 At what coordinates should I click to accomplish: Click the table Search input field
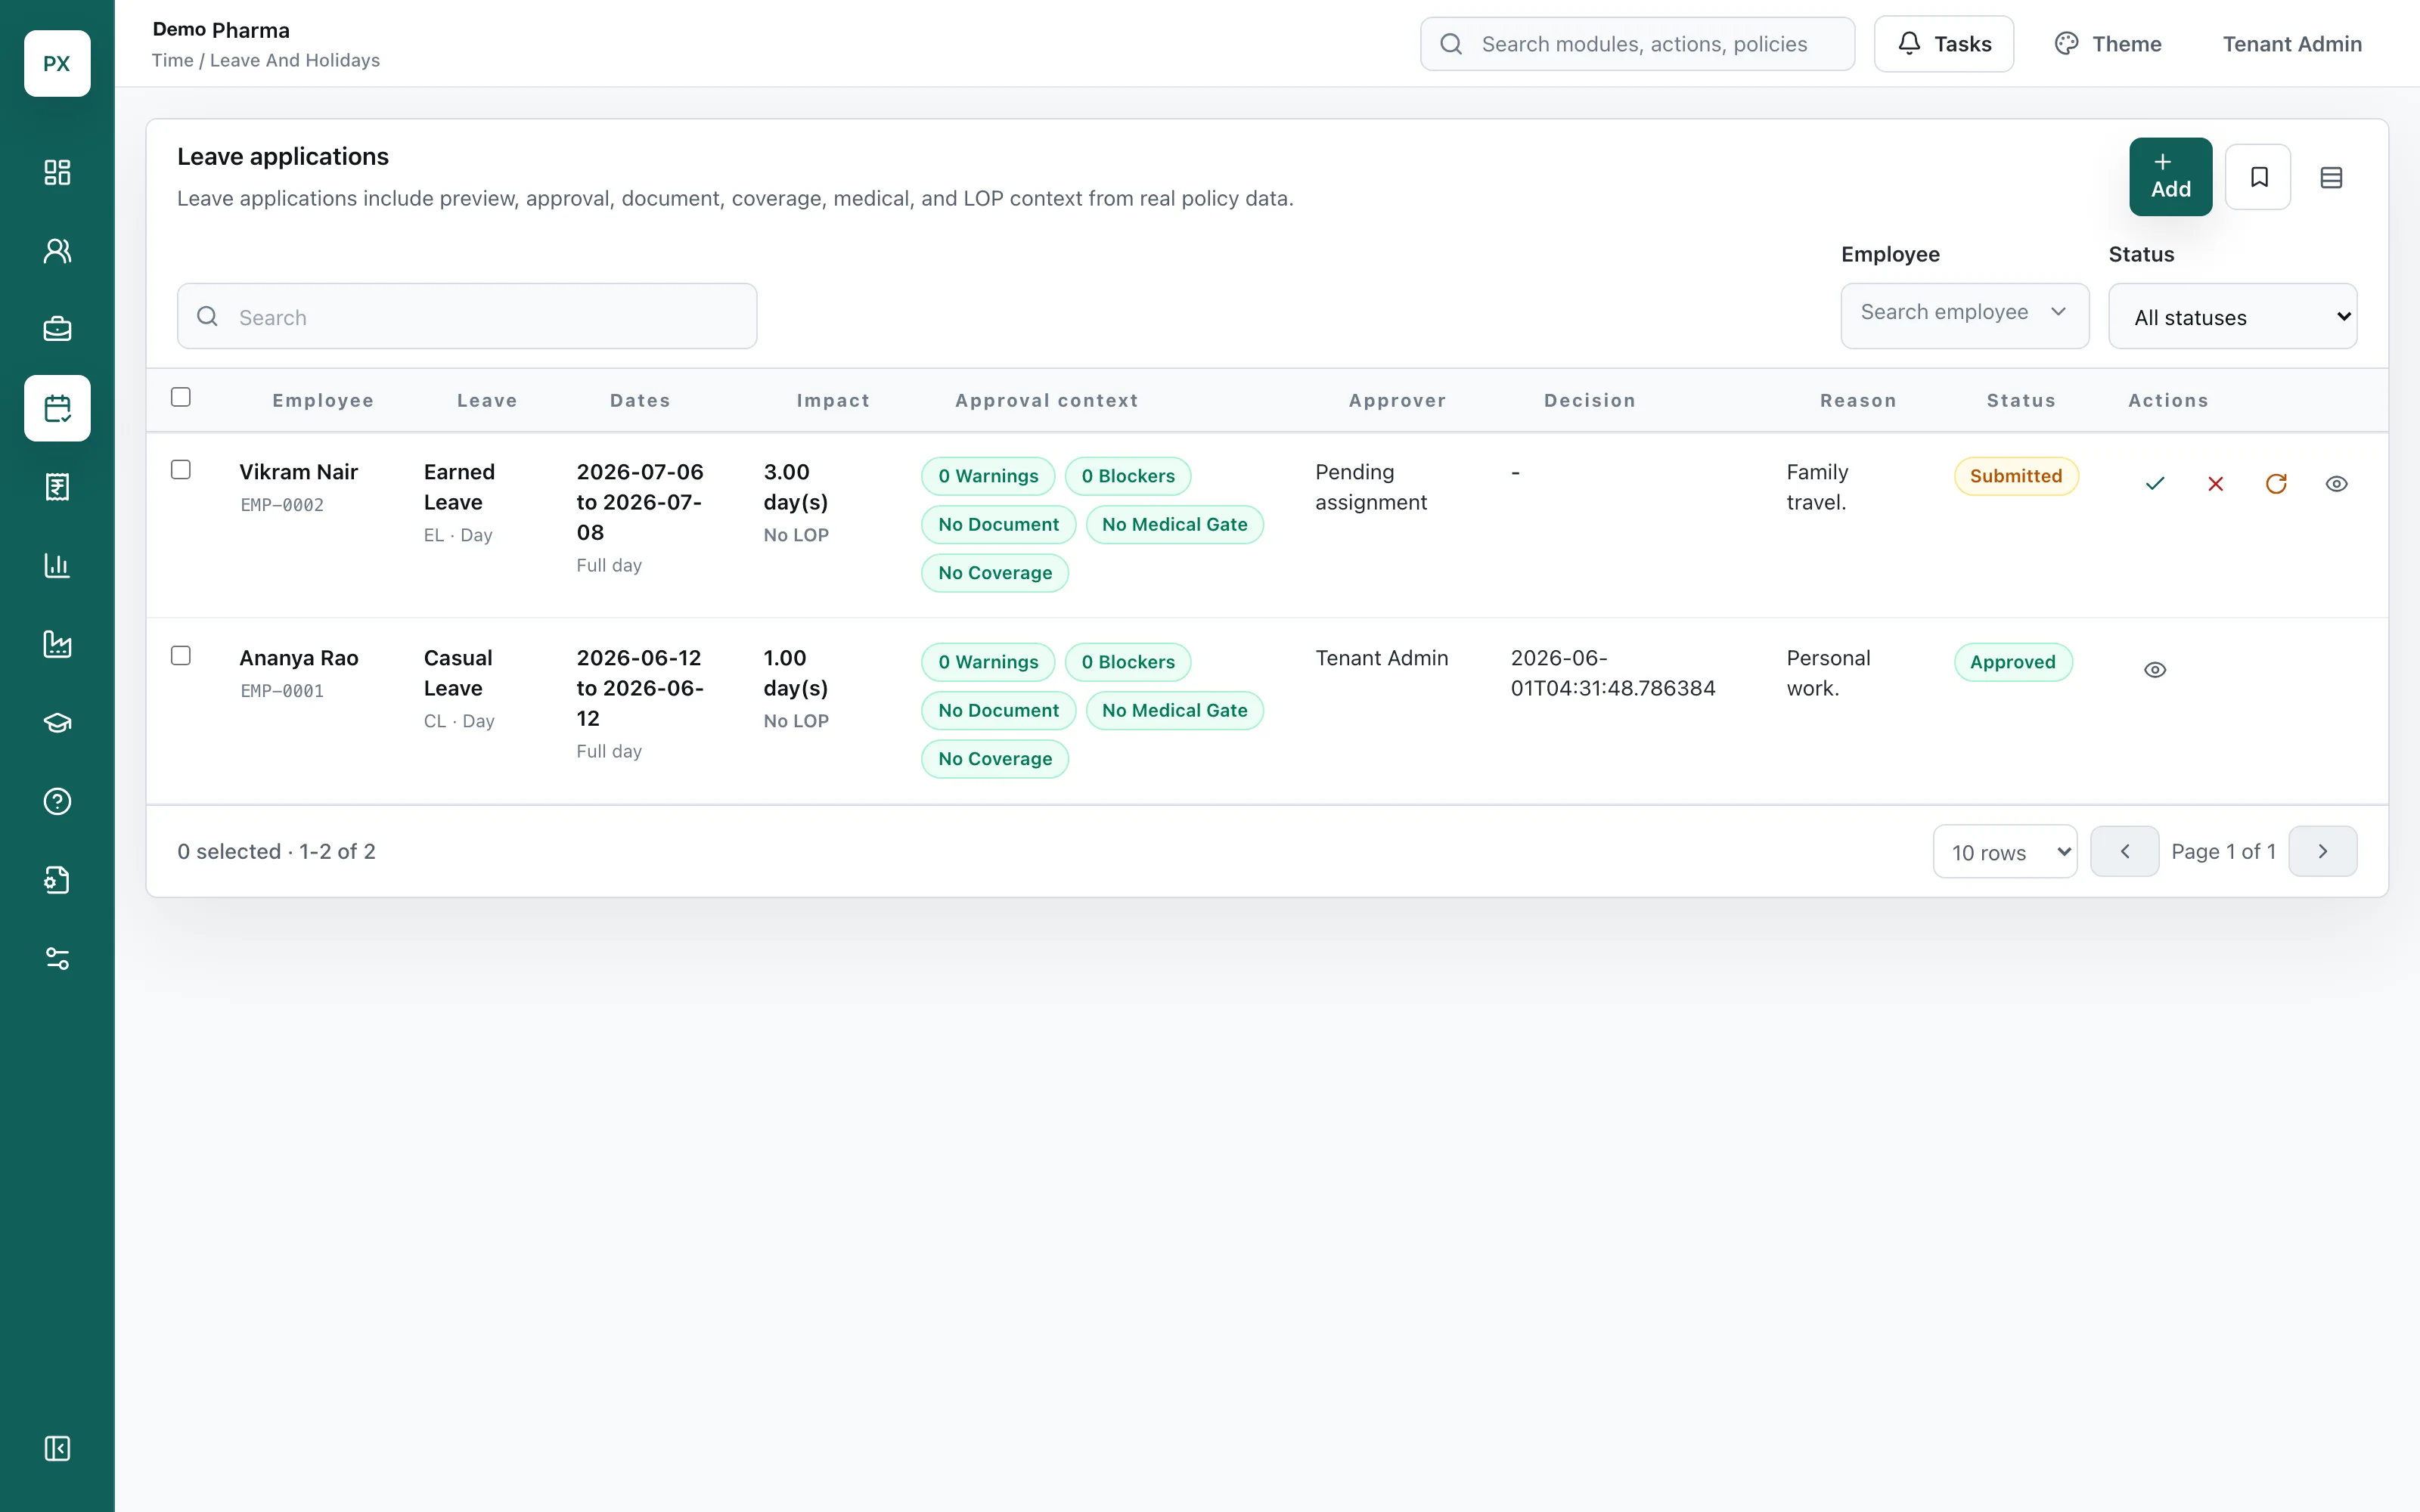click(467, 316)
